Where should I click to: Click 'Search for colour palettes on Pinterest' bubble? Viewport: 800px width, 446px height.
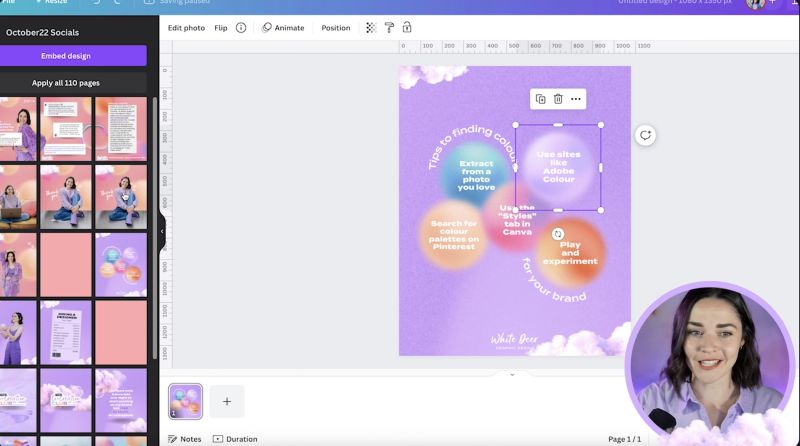(453, 235)
